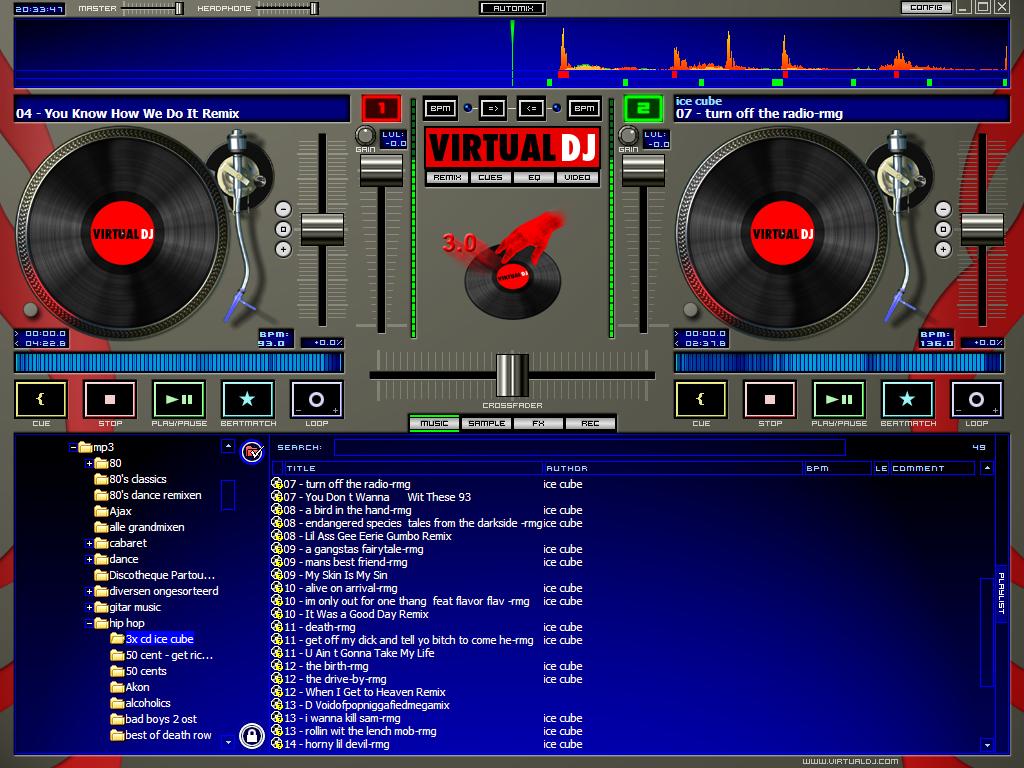Image resolution: width=1024 pixels, height=768 pixels.
Task: Click the left deck CUE button
Action: pos(40,399)
